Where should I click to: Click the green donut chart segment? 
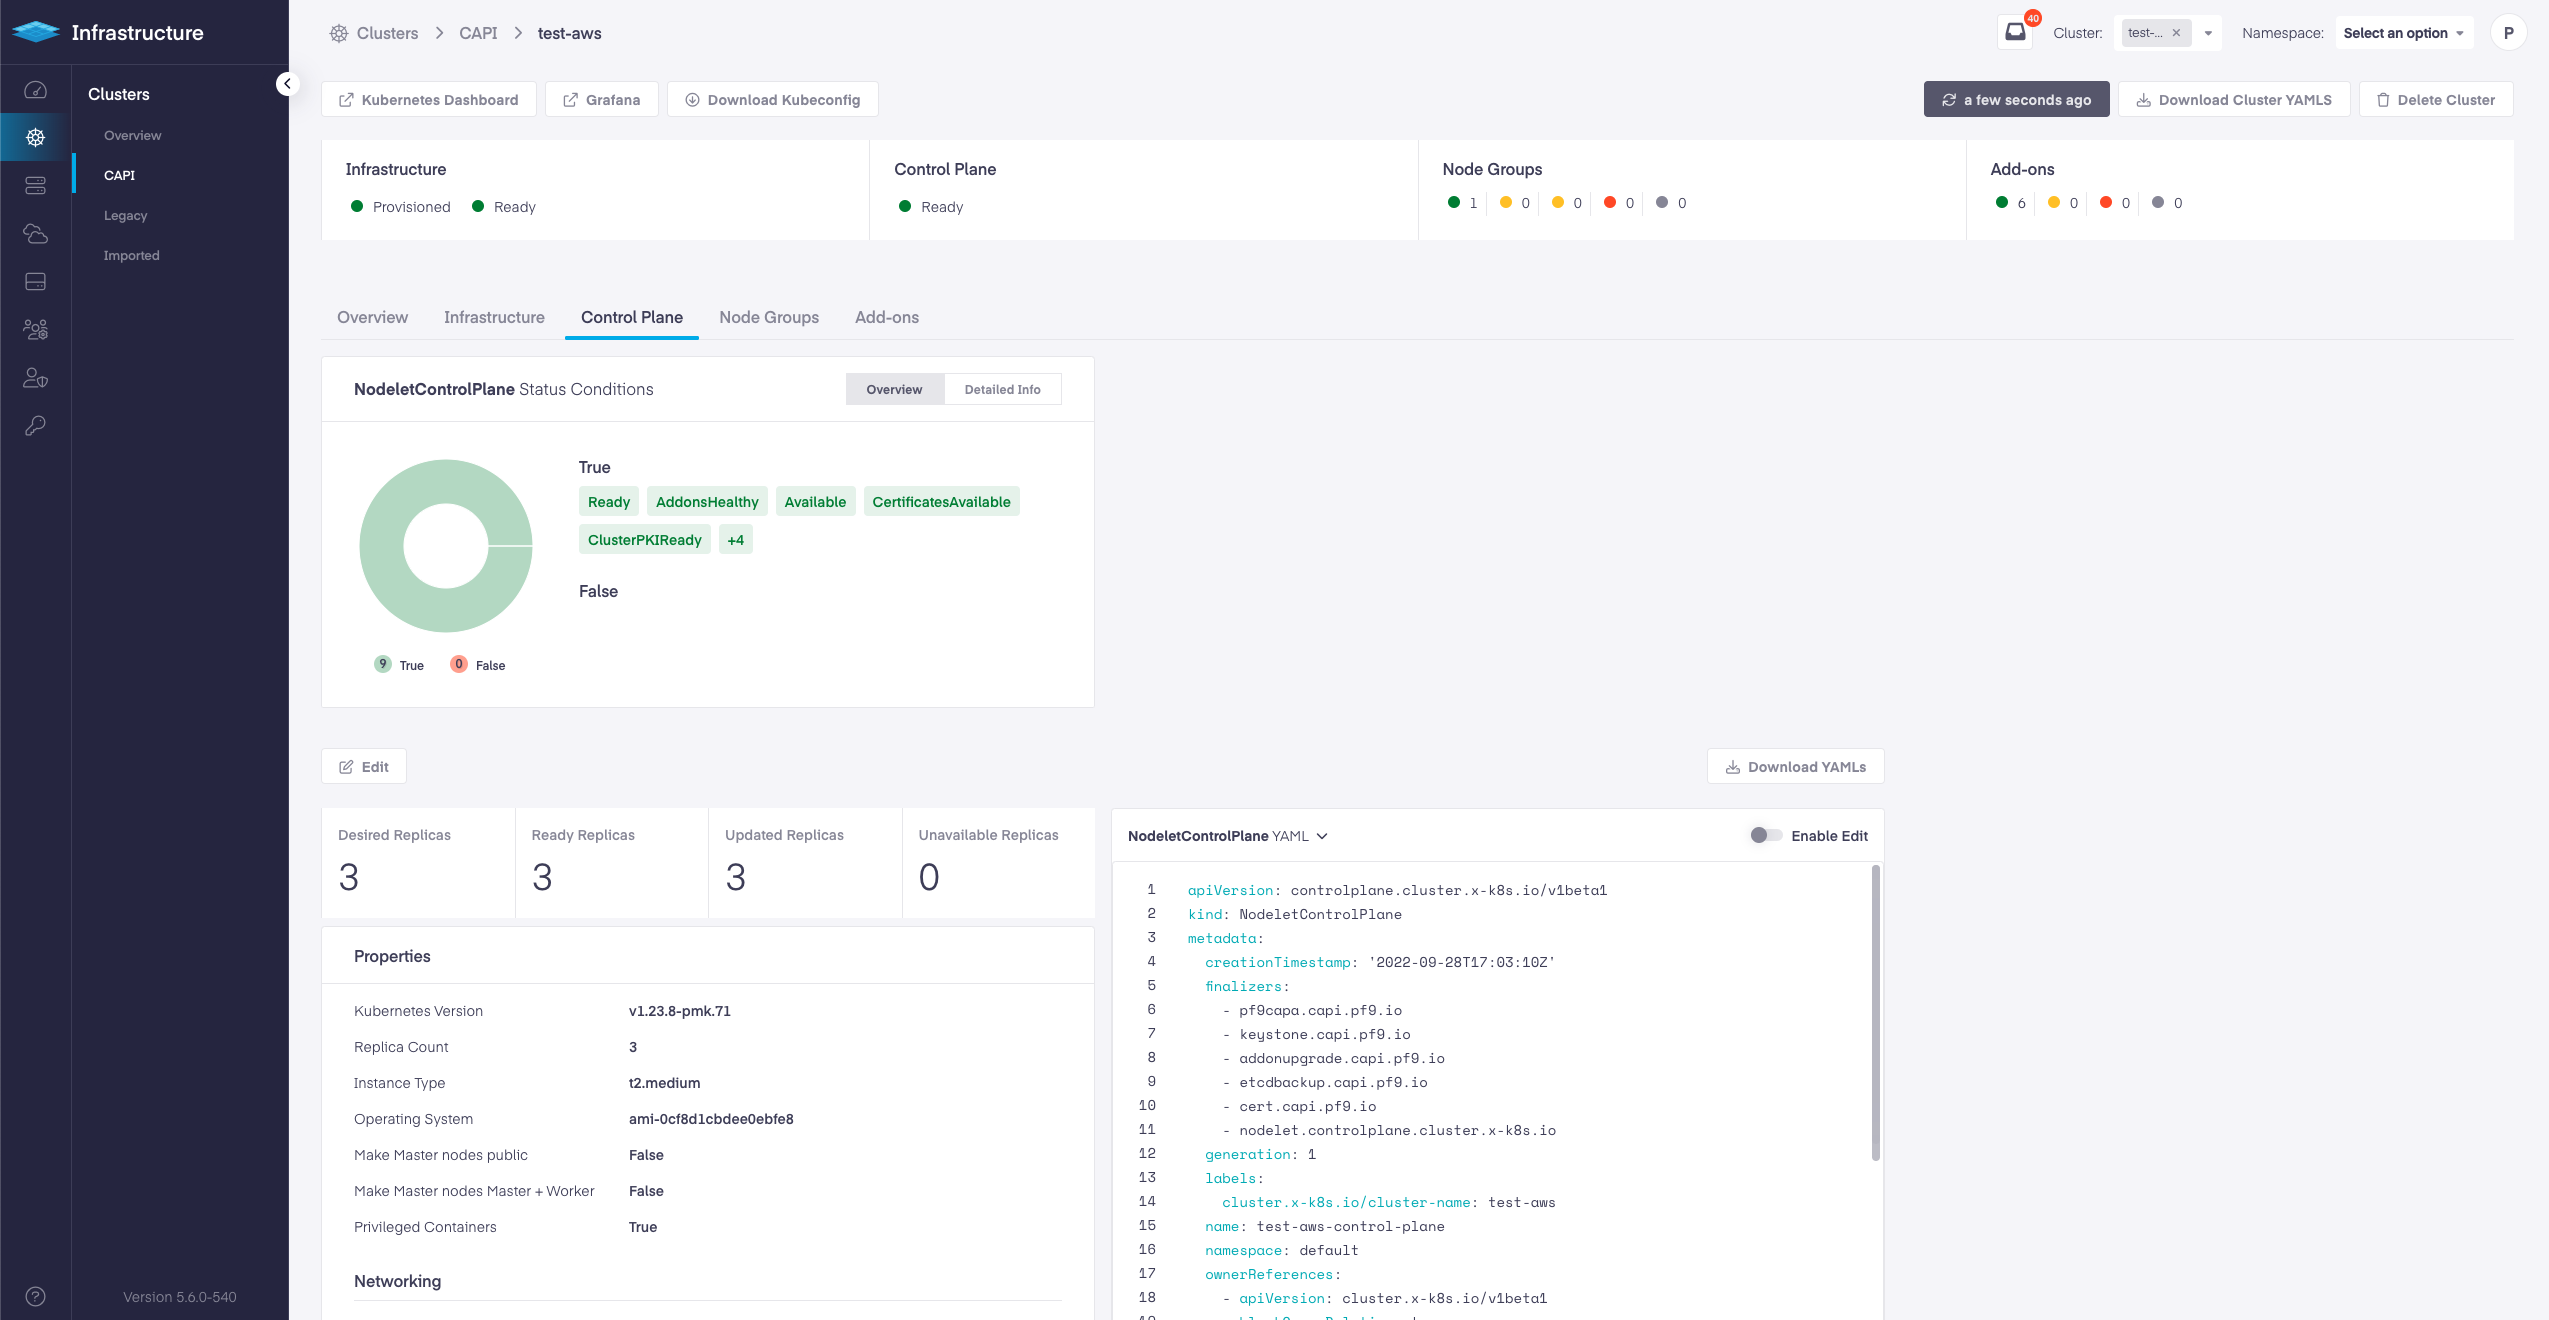click(x=383, y=546)
